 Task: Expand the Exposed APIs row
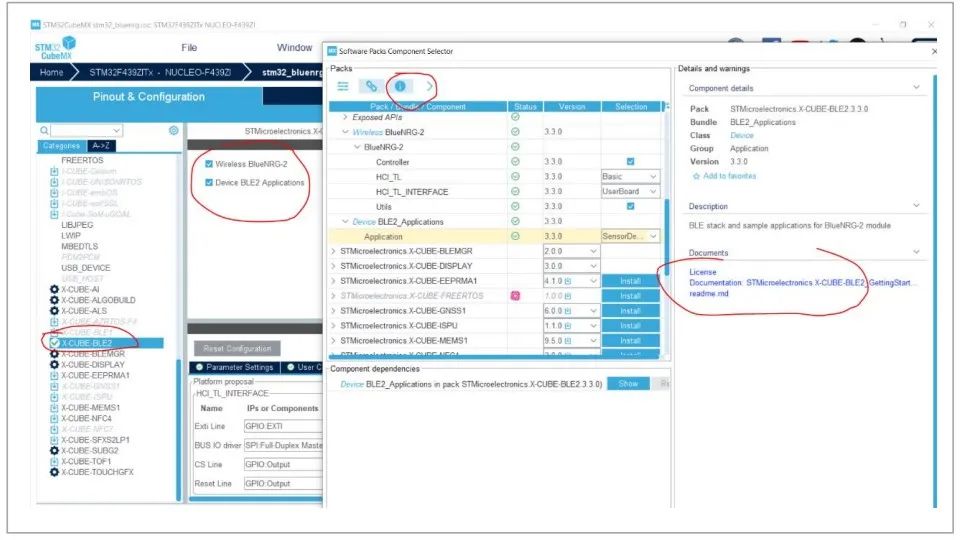[x=345, y=116]
